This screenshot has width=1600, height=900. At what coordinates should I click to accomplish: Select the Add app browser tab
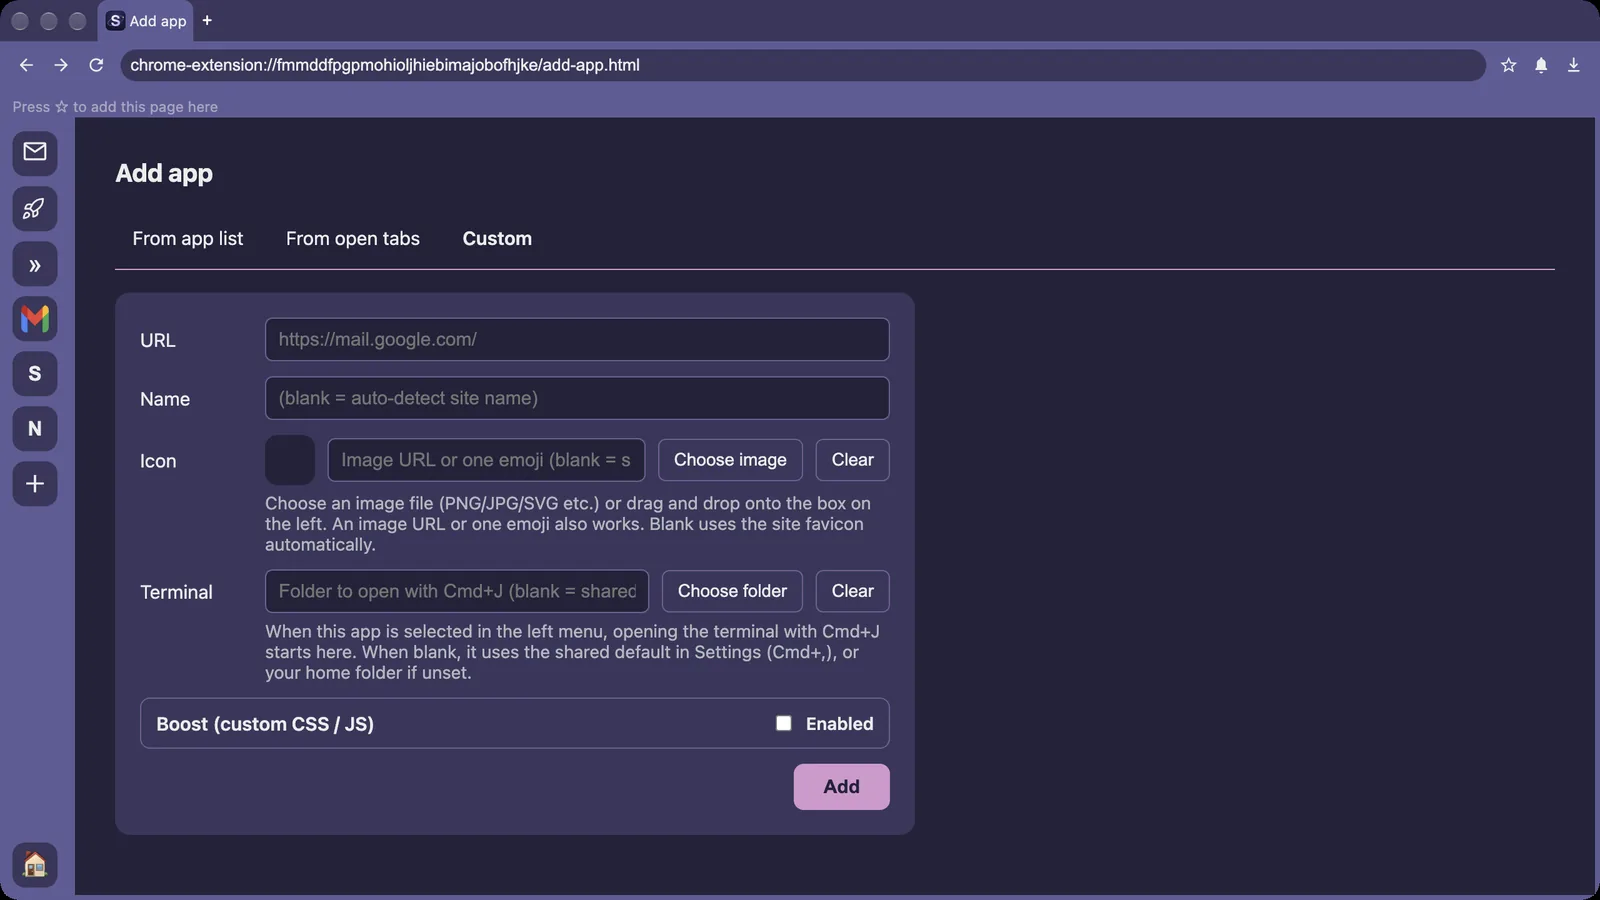pyautogui.click(x=147, y=21)
